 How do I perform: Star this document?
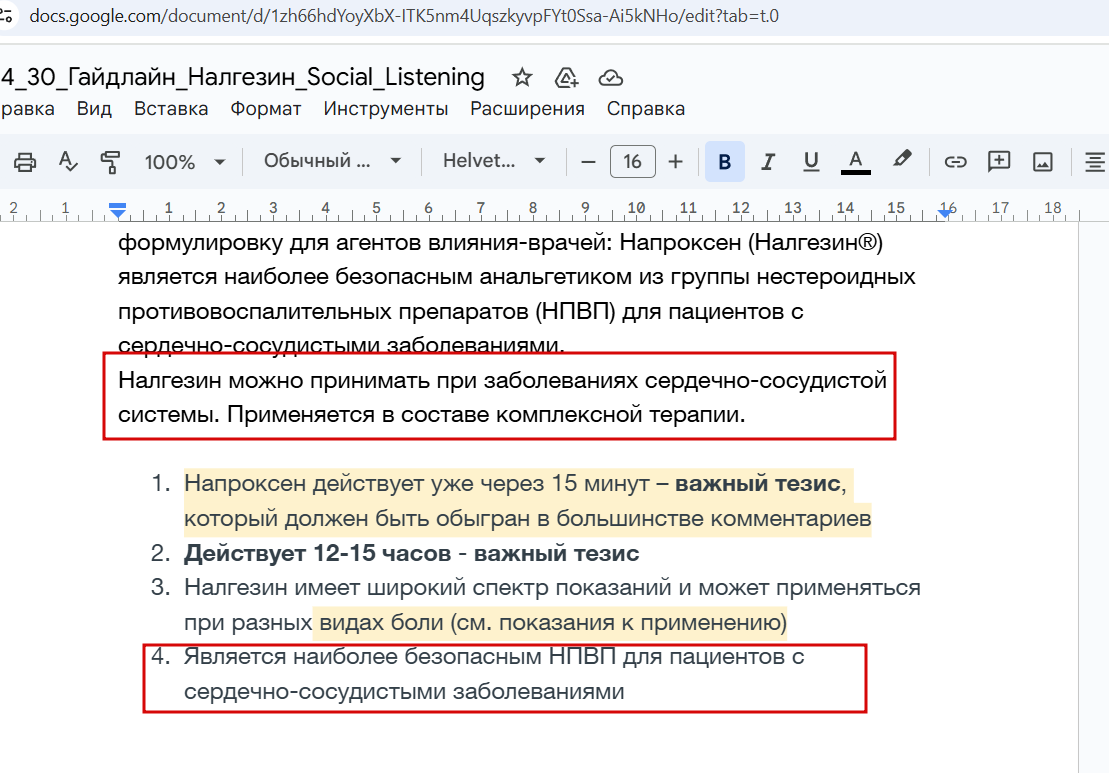coord(522,77)
